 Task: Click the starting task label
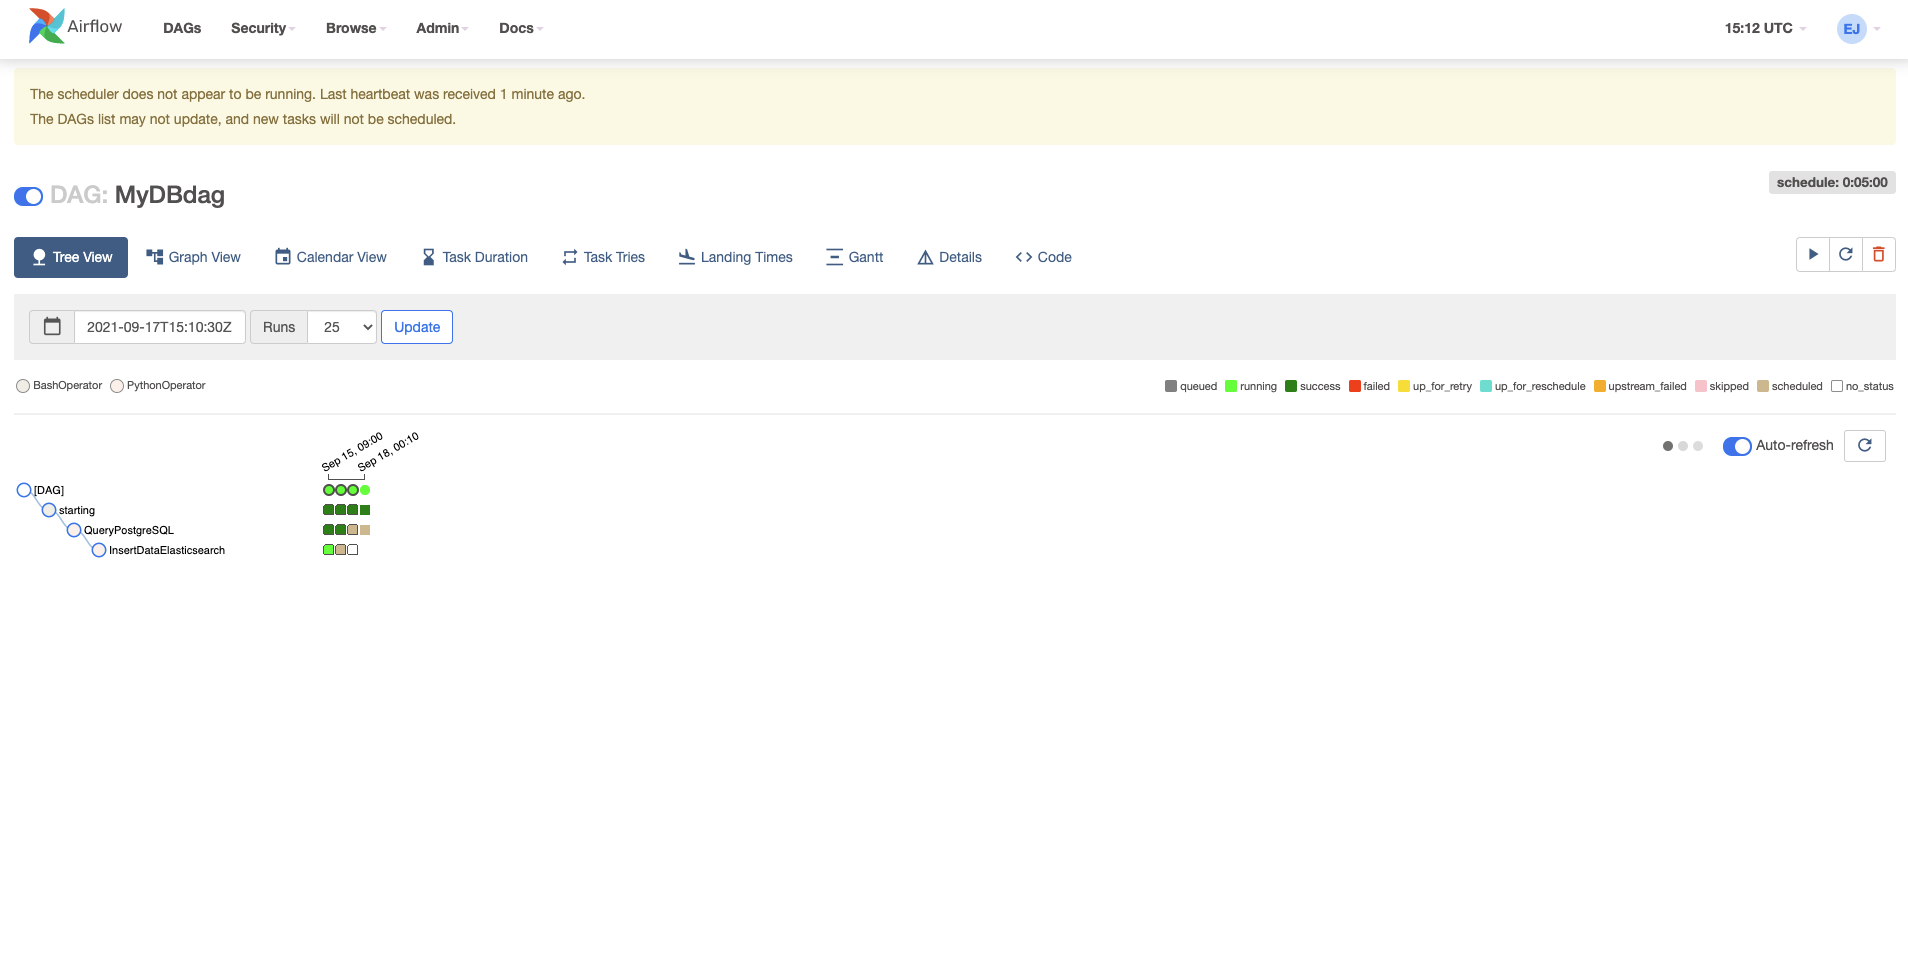77,510
